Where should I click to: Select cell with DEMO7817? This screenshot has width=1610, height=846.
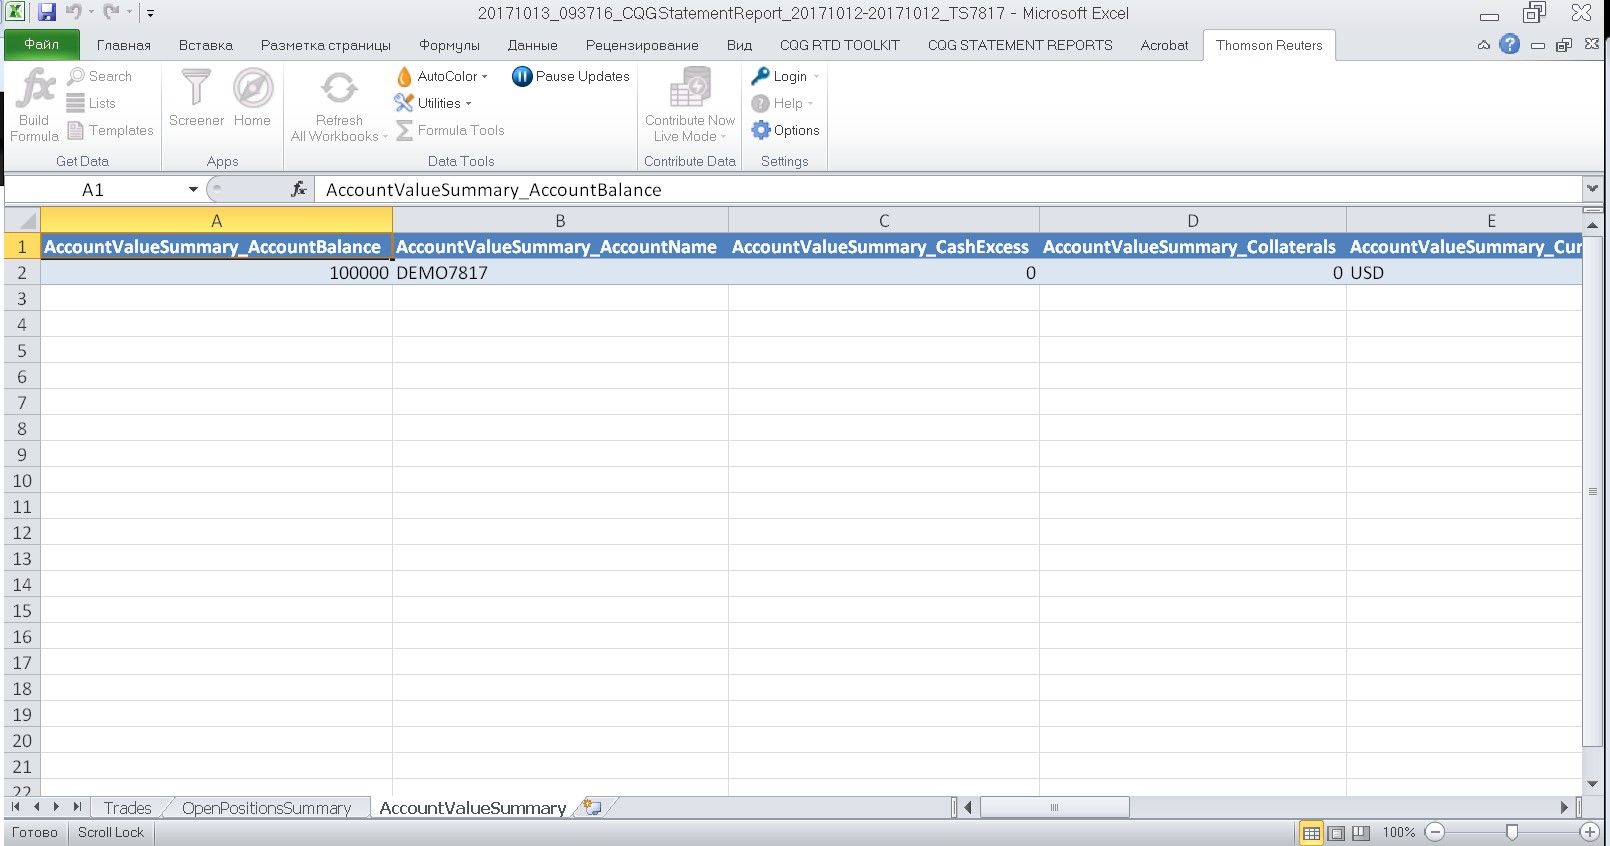(x=560, y=272)
